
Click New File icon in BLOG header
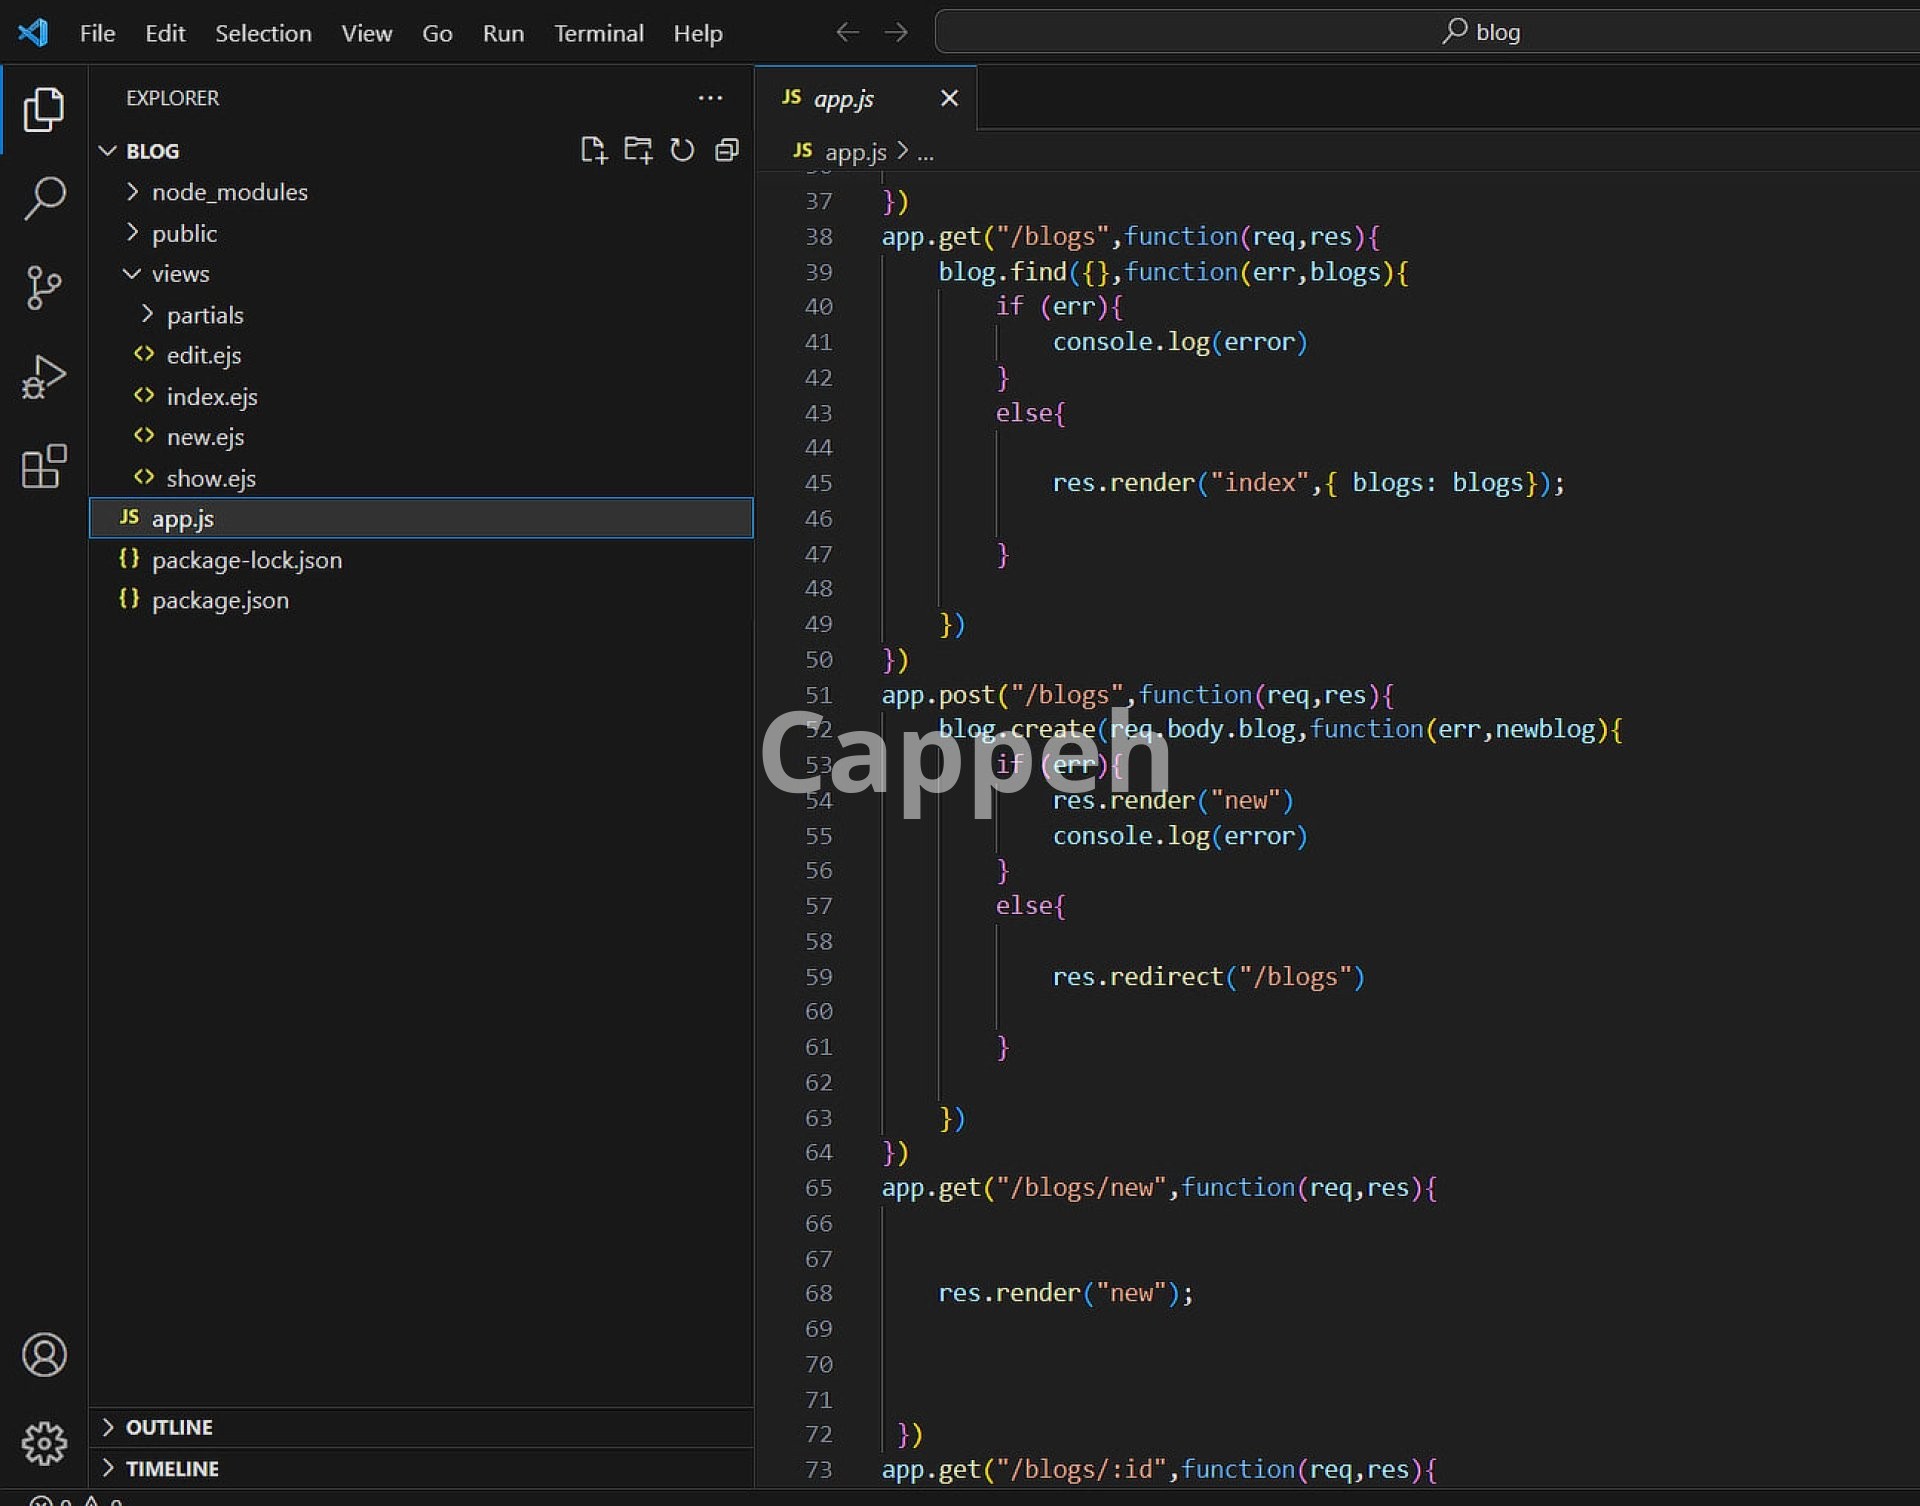(x=593, y=150)
